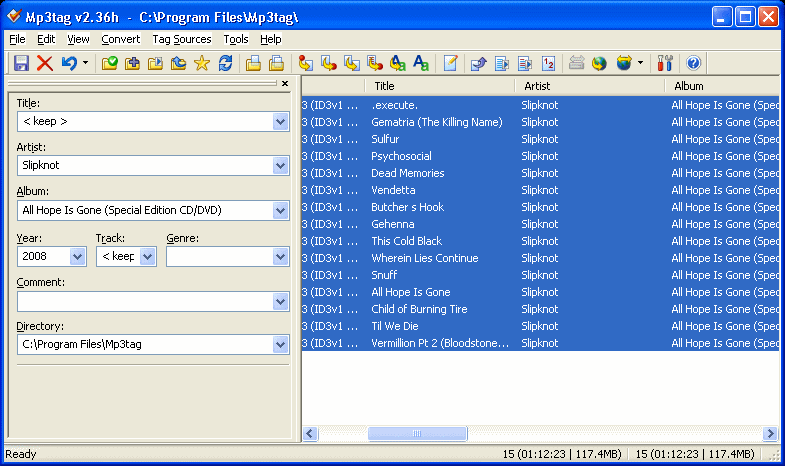The image size is (785, 466).
Task: Expand the Artist field dropdown arrow
Action: click(280, 166)
